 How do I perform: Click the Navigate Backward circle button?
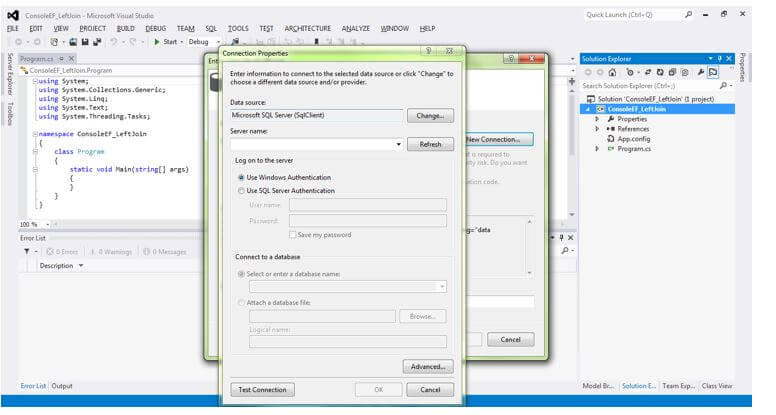(19, 42)
